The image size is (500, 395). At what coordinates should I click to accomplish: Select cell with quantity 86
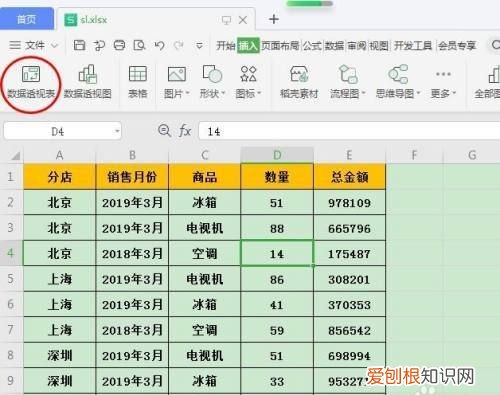coord(277,279)
